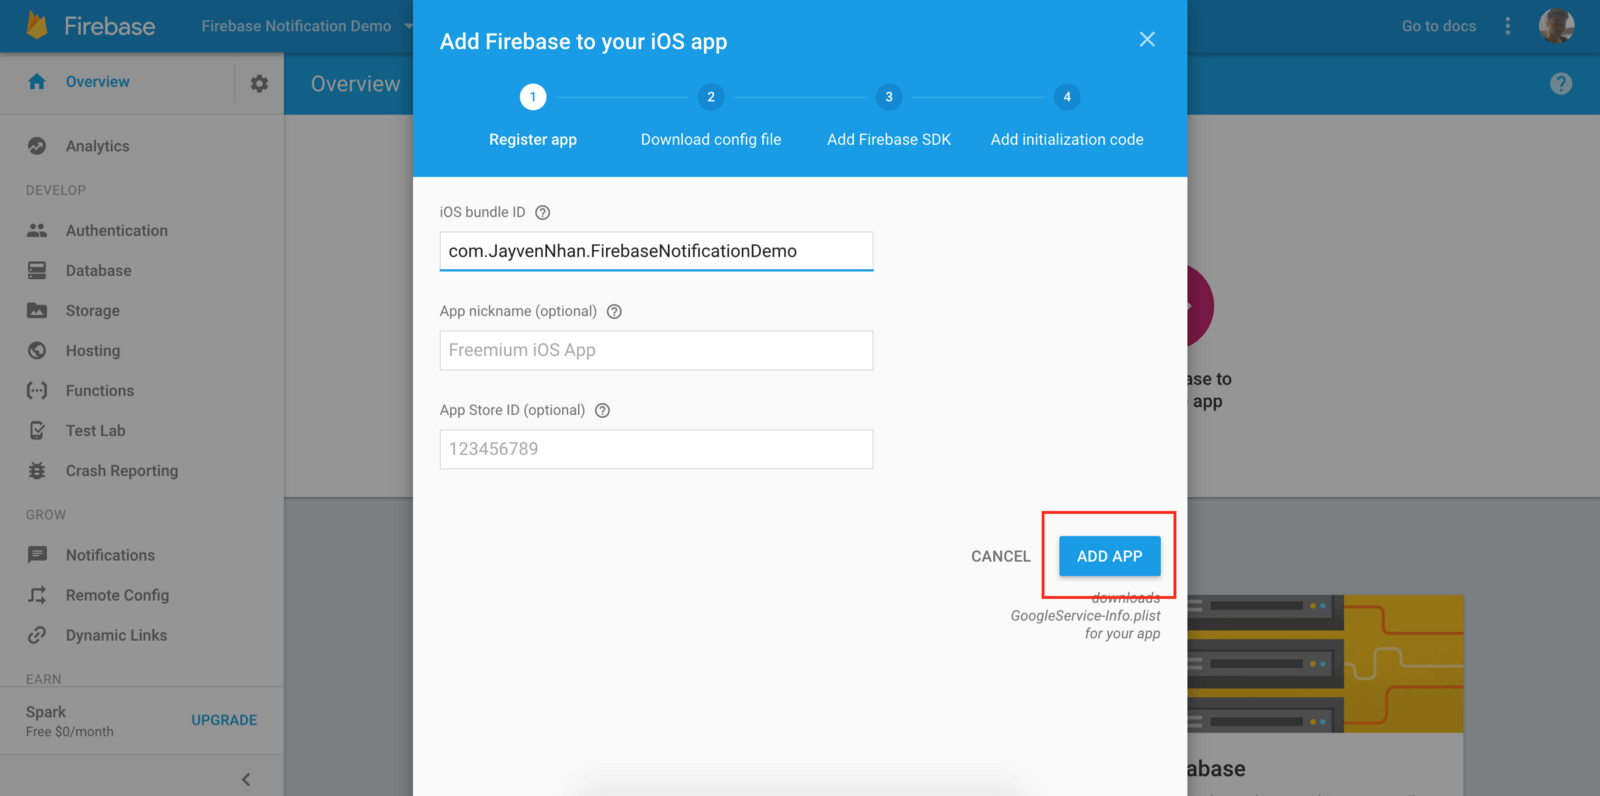Viewport: 1600px width, 796px height.
Task: Click the iOS bundle ID help icon
Action: pos(543,212)
